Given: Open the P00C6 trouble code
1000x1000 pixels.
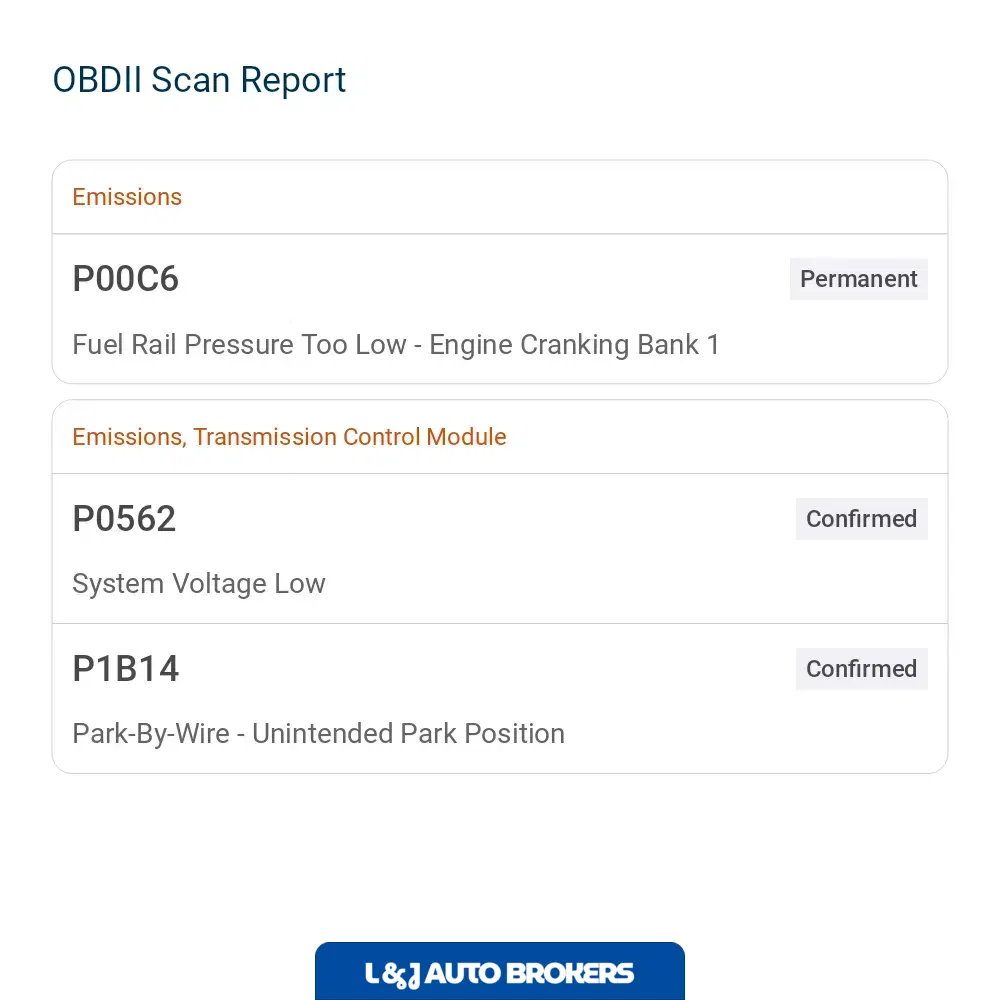Looking at the screenshot, I should click(126, 279).
